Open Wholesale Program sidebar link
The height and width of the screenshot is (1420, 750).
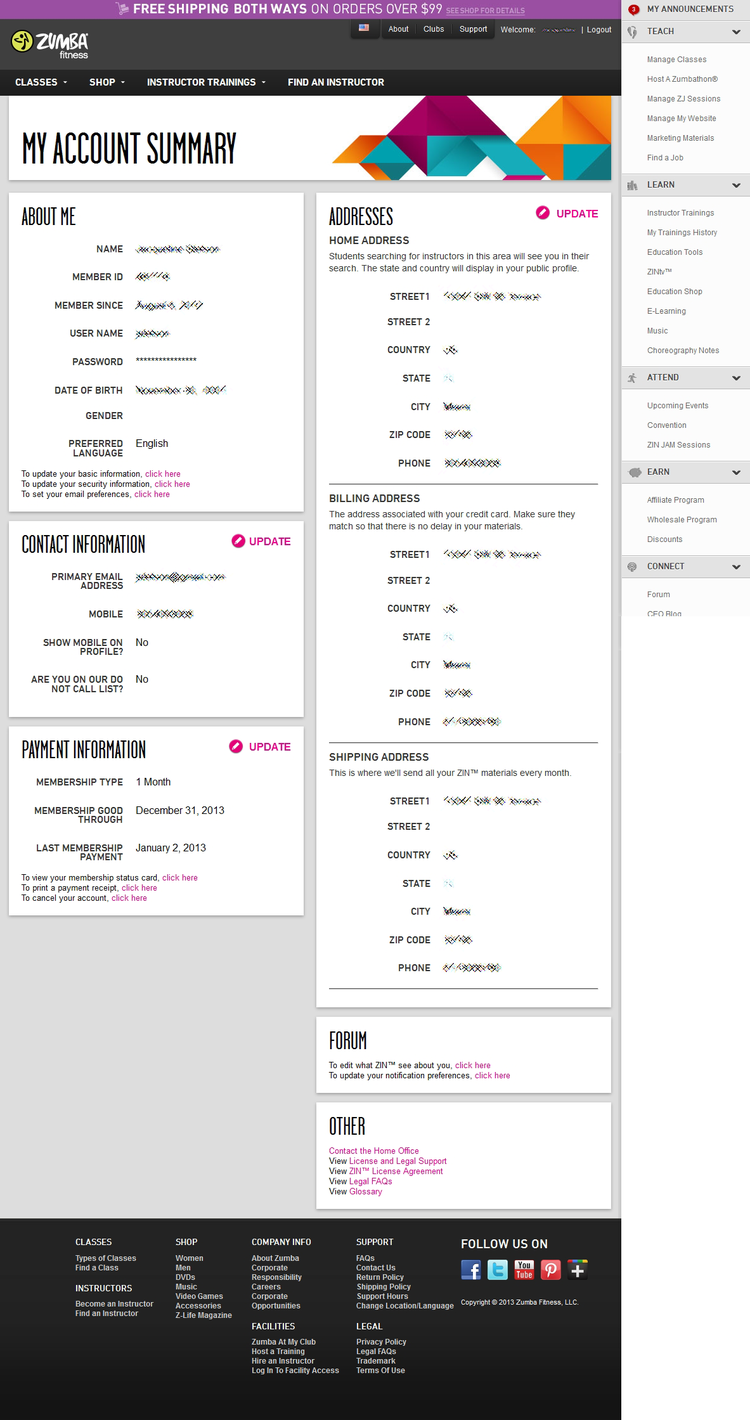click(x=682, y=520)
